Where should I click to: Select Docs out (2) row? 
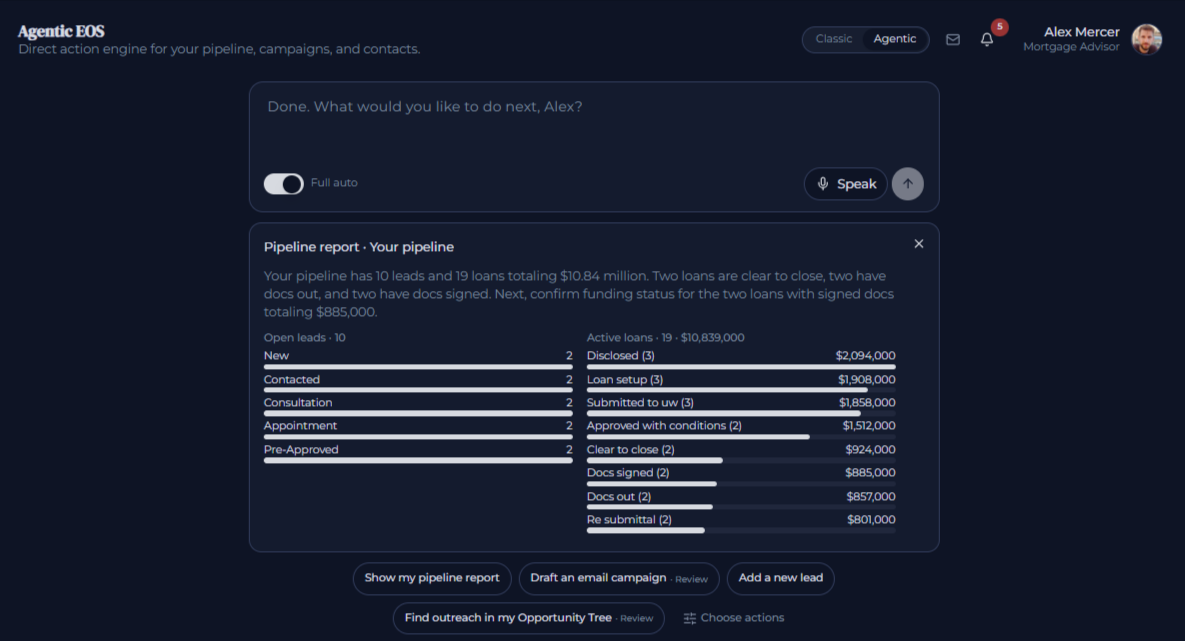(x=741, y=500)
